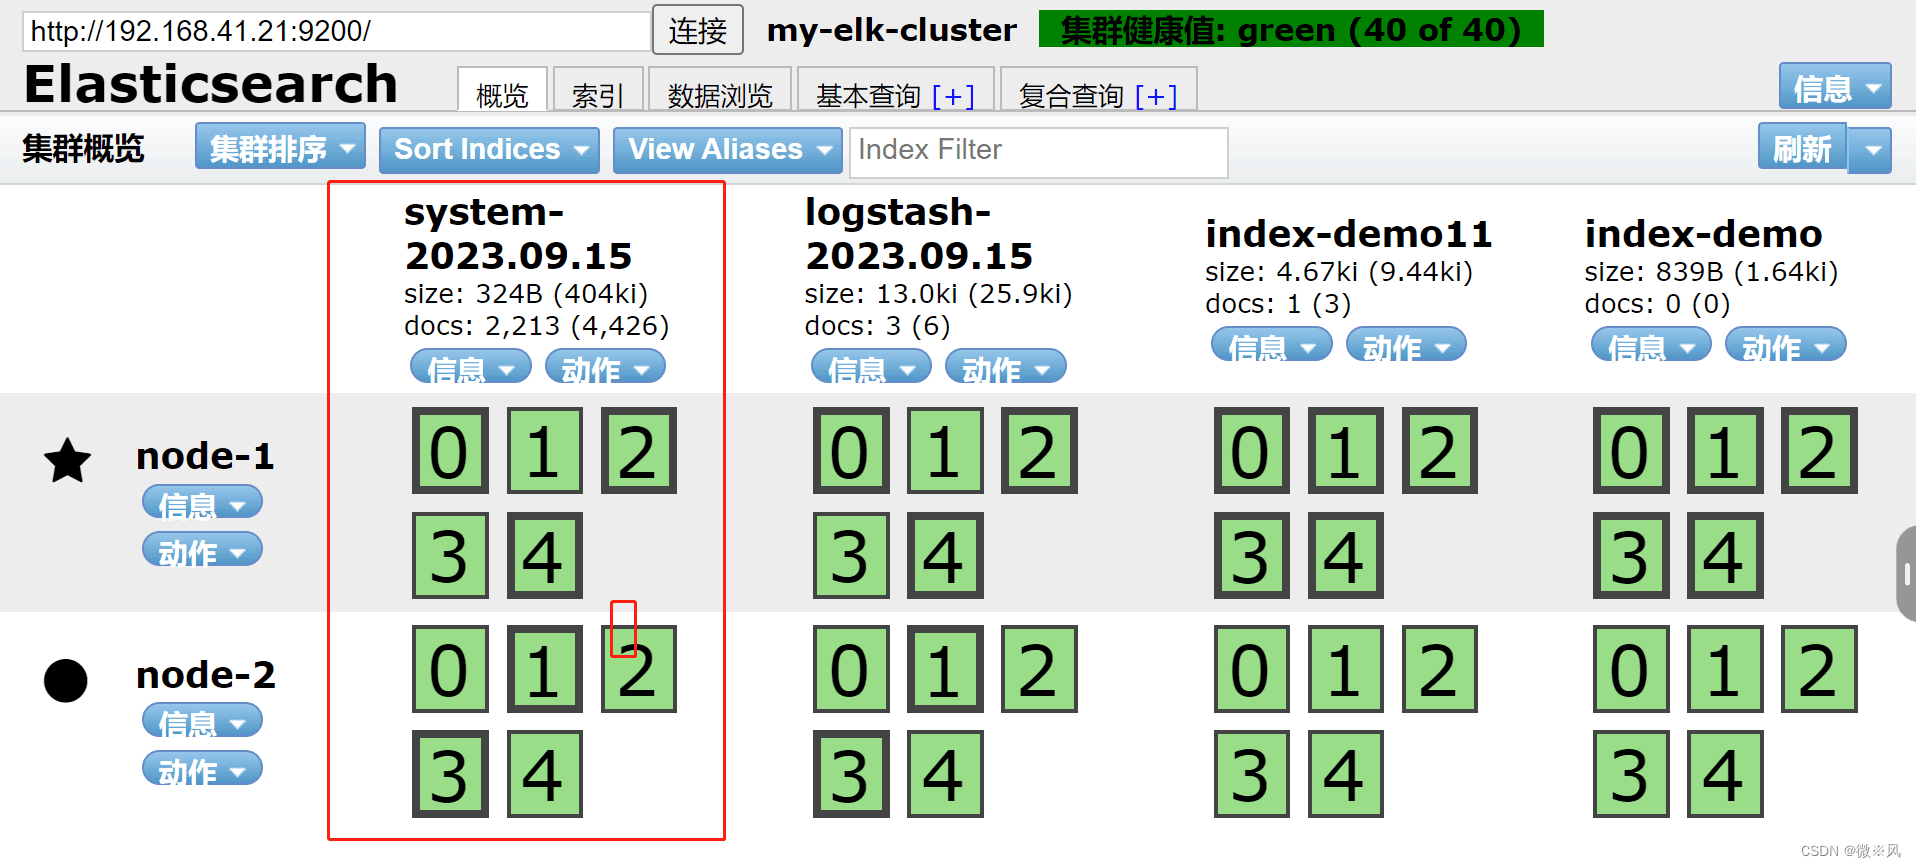Select shard 1 of logstash-2023.09.15 on node-2
This screenshot has width=1916, height=868.
[945, 669]
